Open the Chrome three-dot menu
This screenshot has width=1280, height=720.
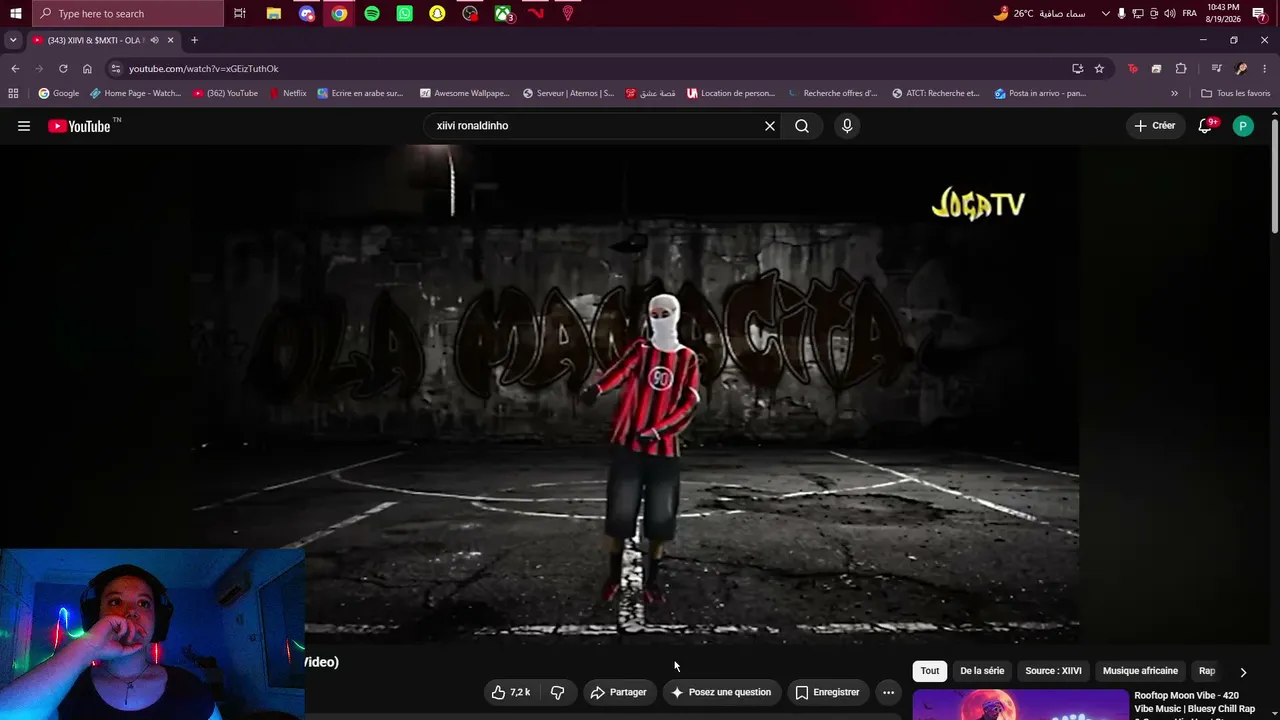[1265, 69]
